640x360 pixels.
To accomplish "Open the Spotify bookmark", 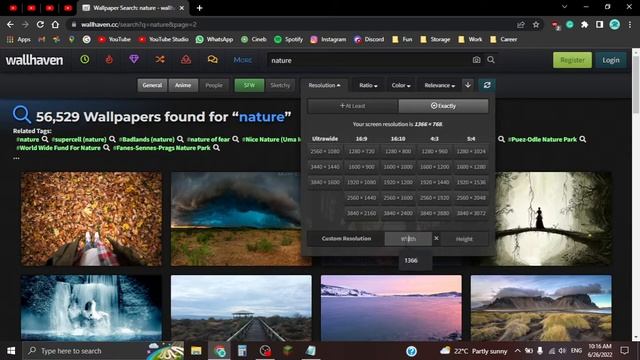I will [289, 39].
